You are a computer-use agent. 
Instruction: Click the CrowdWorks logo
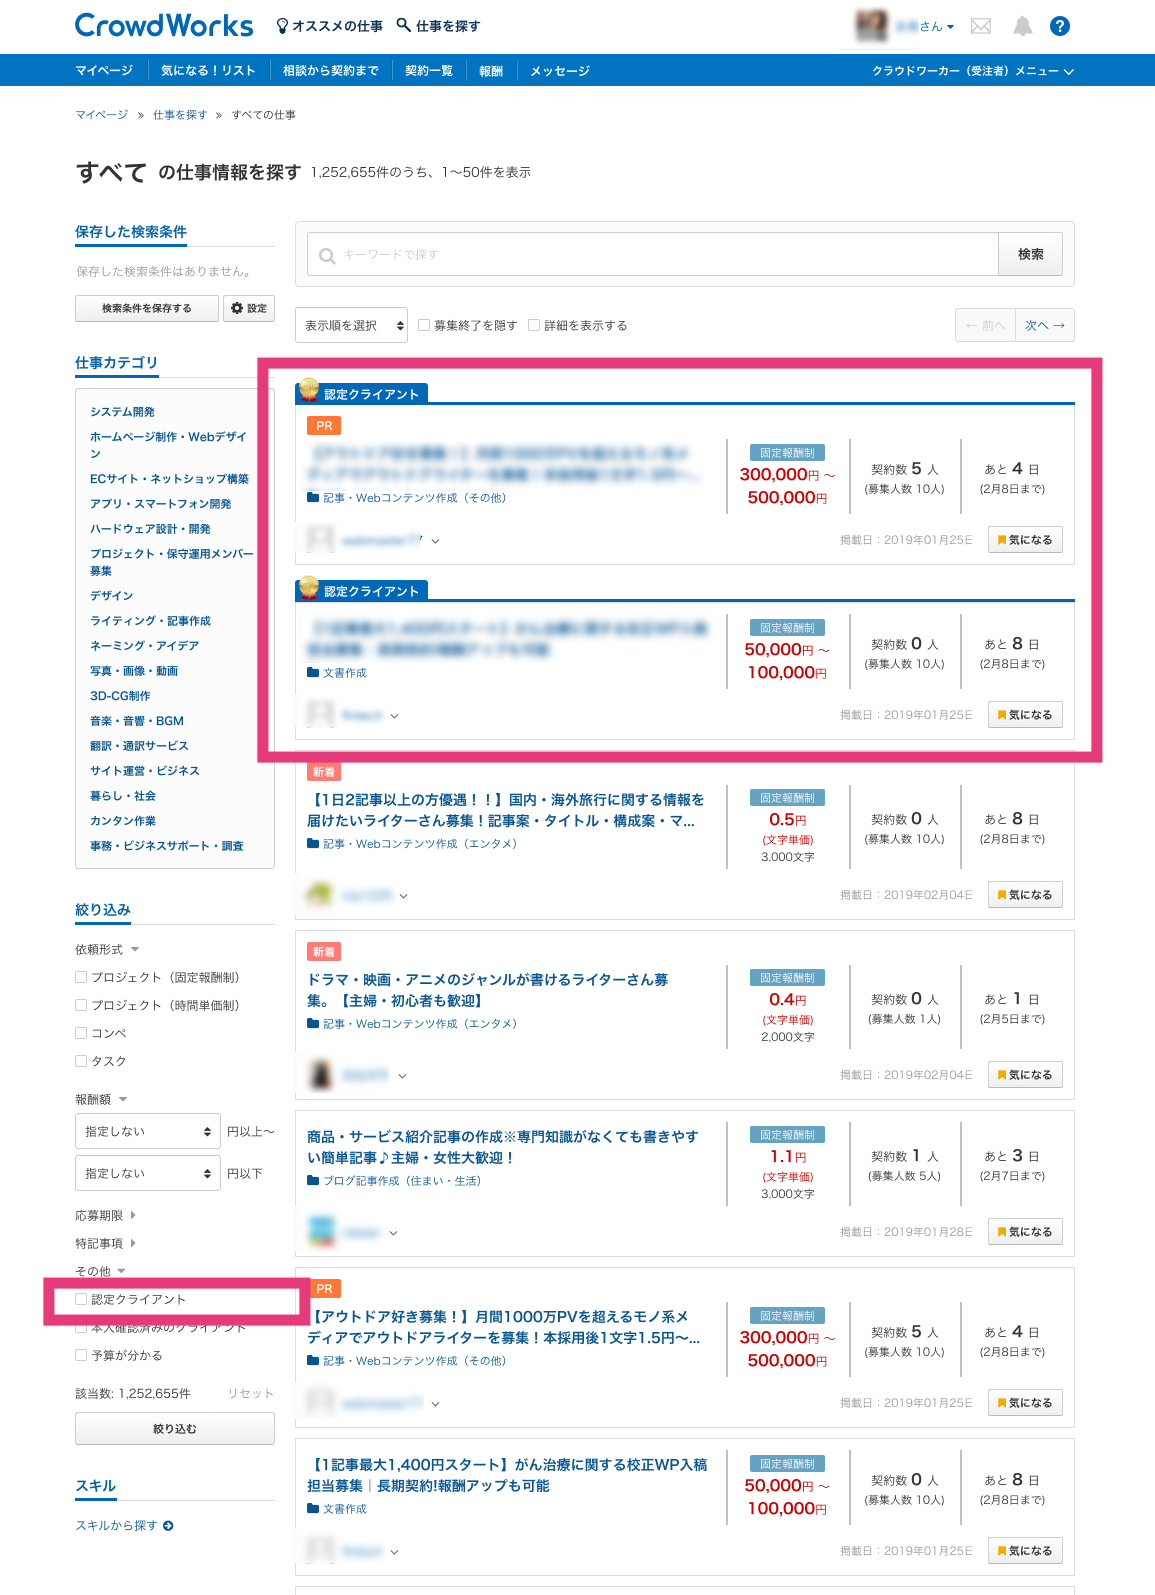164,25
